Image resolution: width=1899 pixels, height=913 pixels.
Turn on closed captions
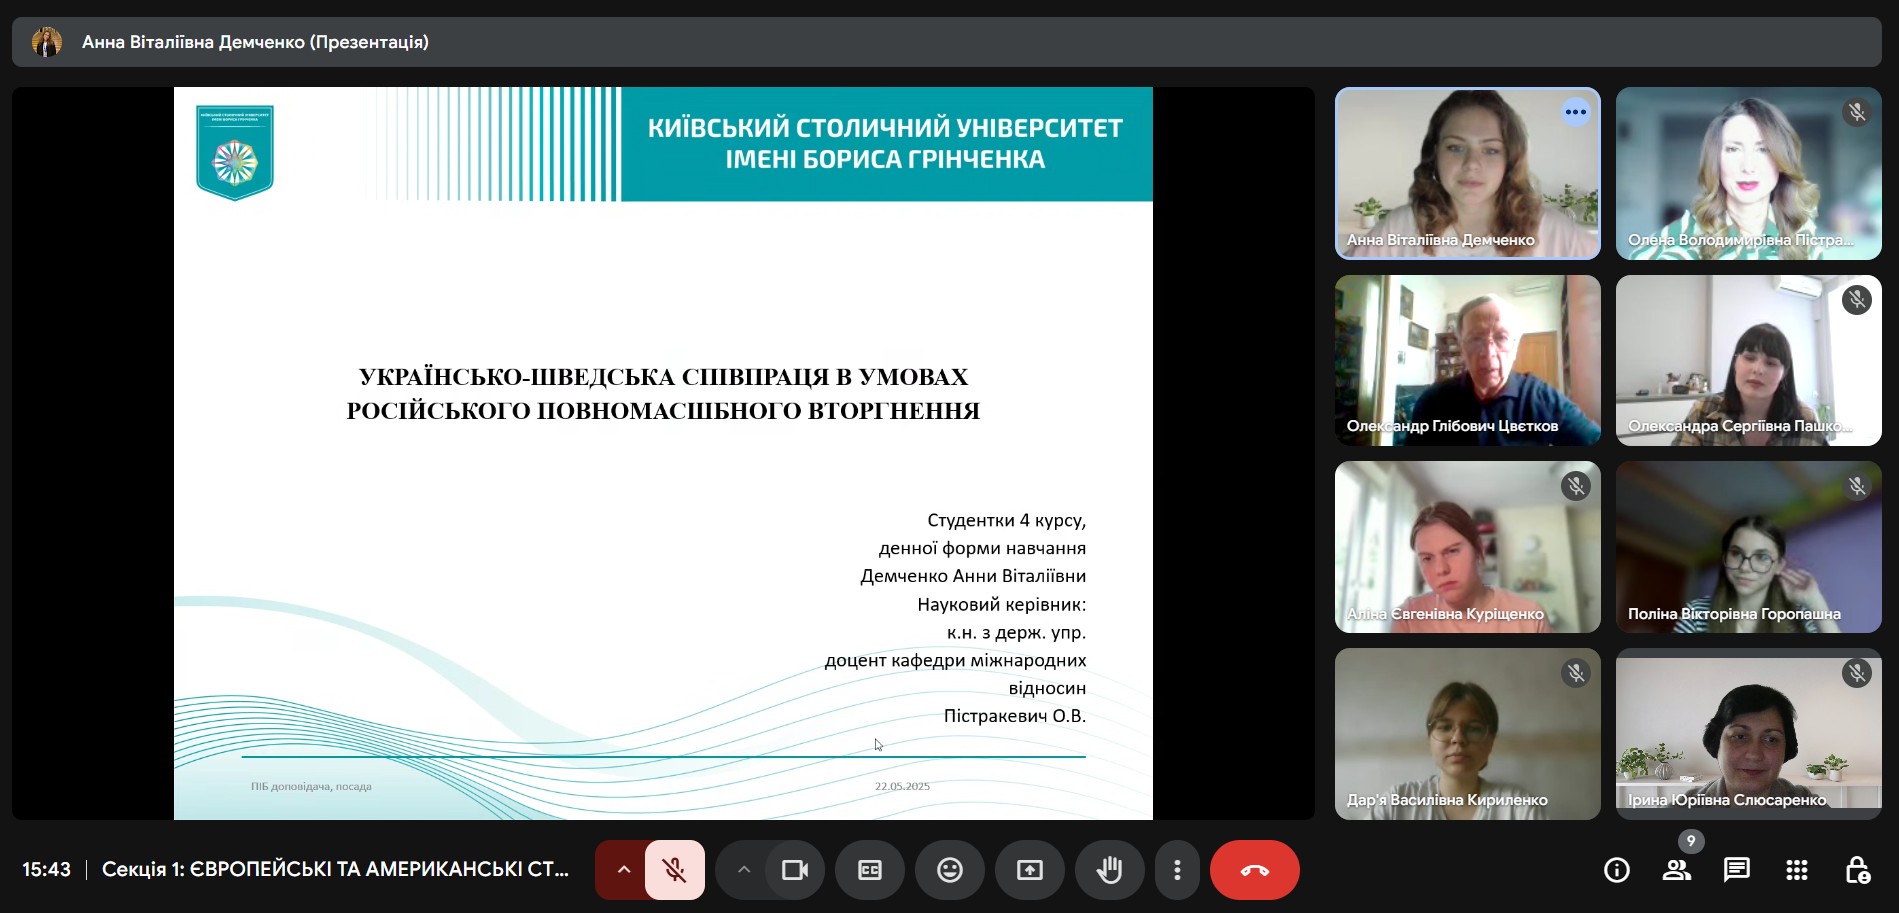[x=870, y=870]
